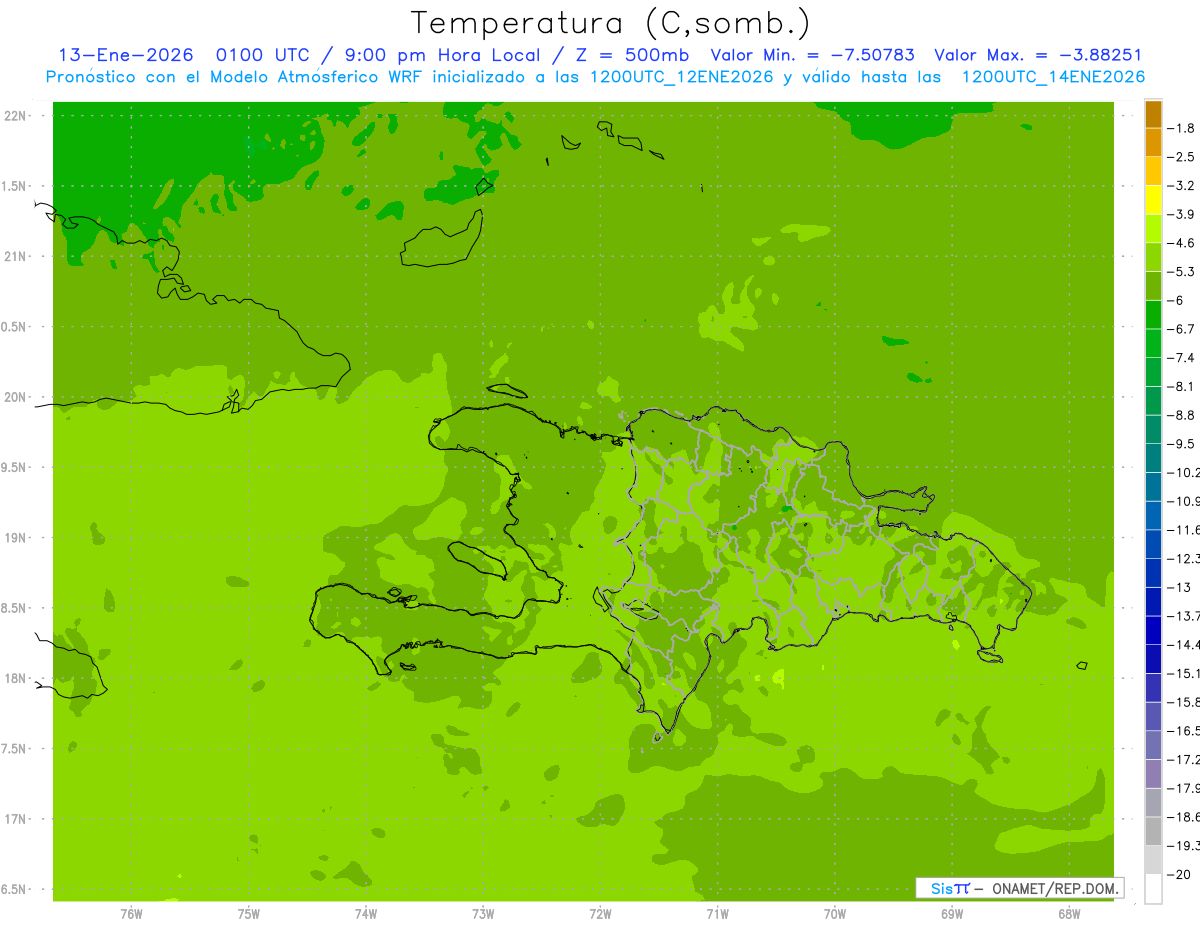The image size is (1200, 927).
Task: Click the 'Valor Min. = -7.50783' readout
Action: click(813, 55)
